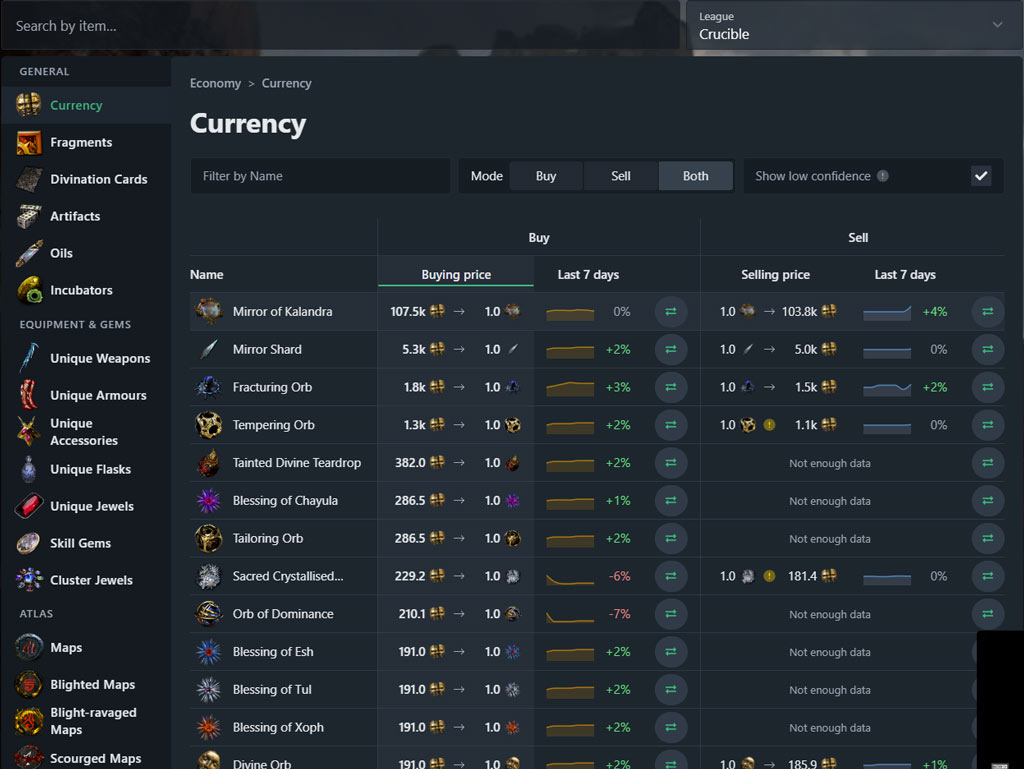Click the Filter by Name field
The image size is (1024, 769).
point(320,176)
